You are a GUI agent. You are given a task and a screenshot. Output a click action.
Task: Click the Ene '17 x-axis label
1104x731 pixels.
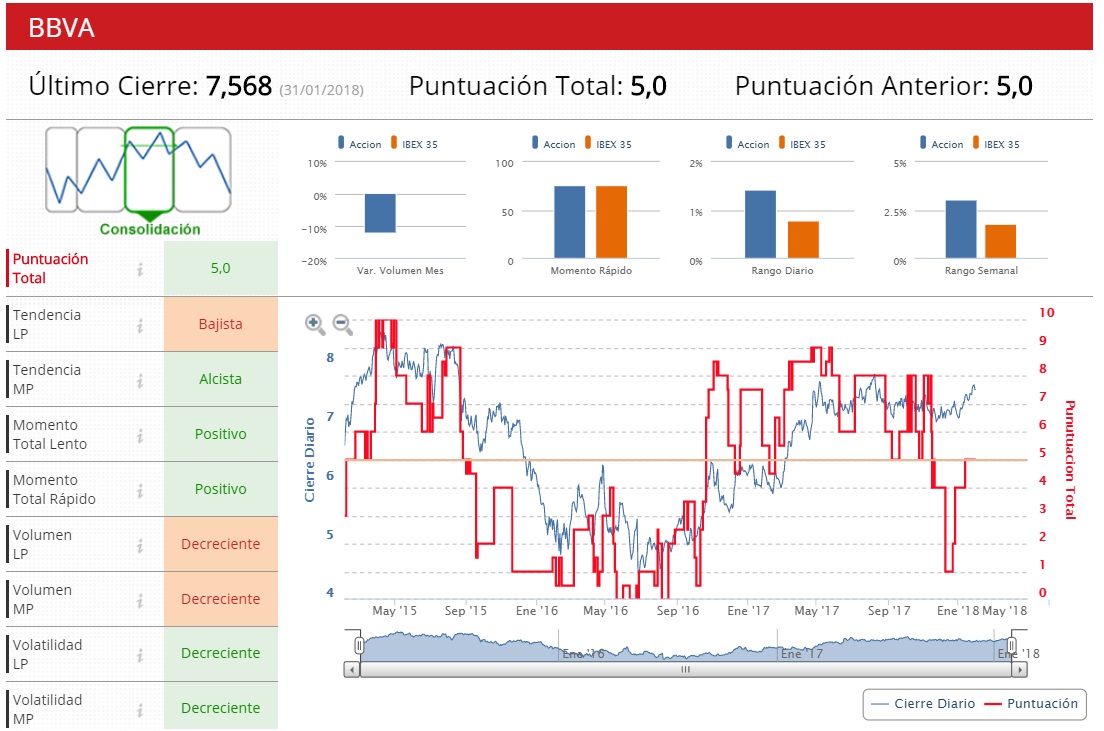click(x=748, y=611)
